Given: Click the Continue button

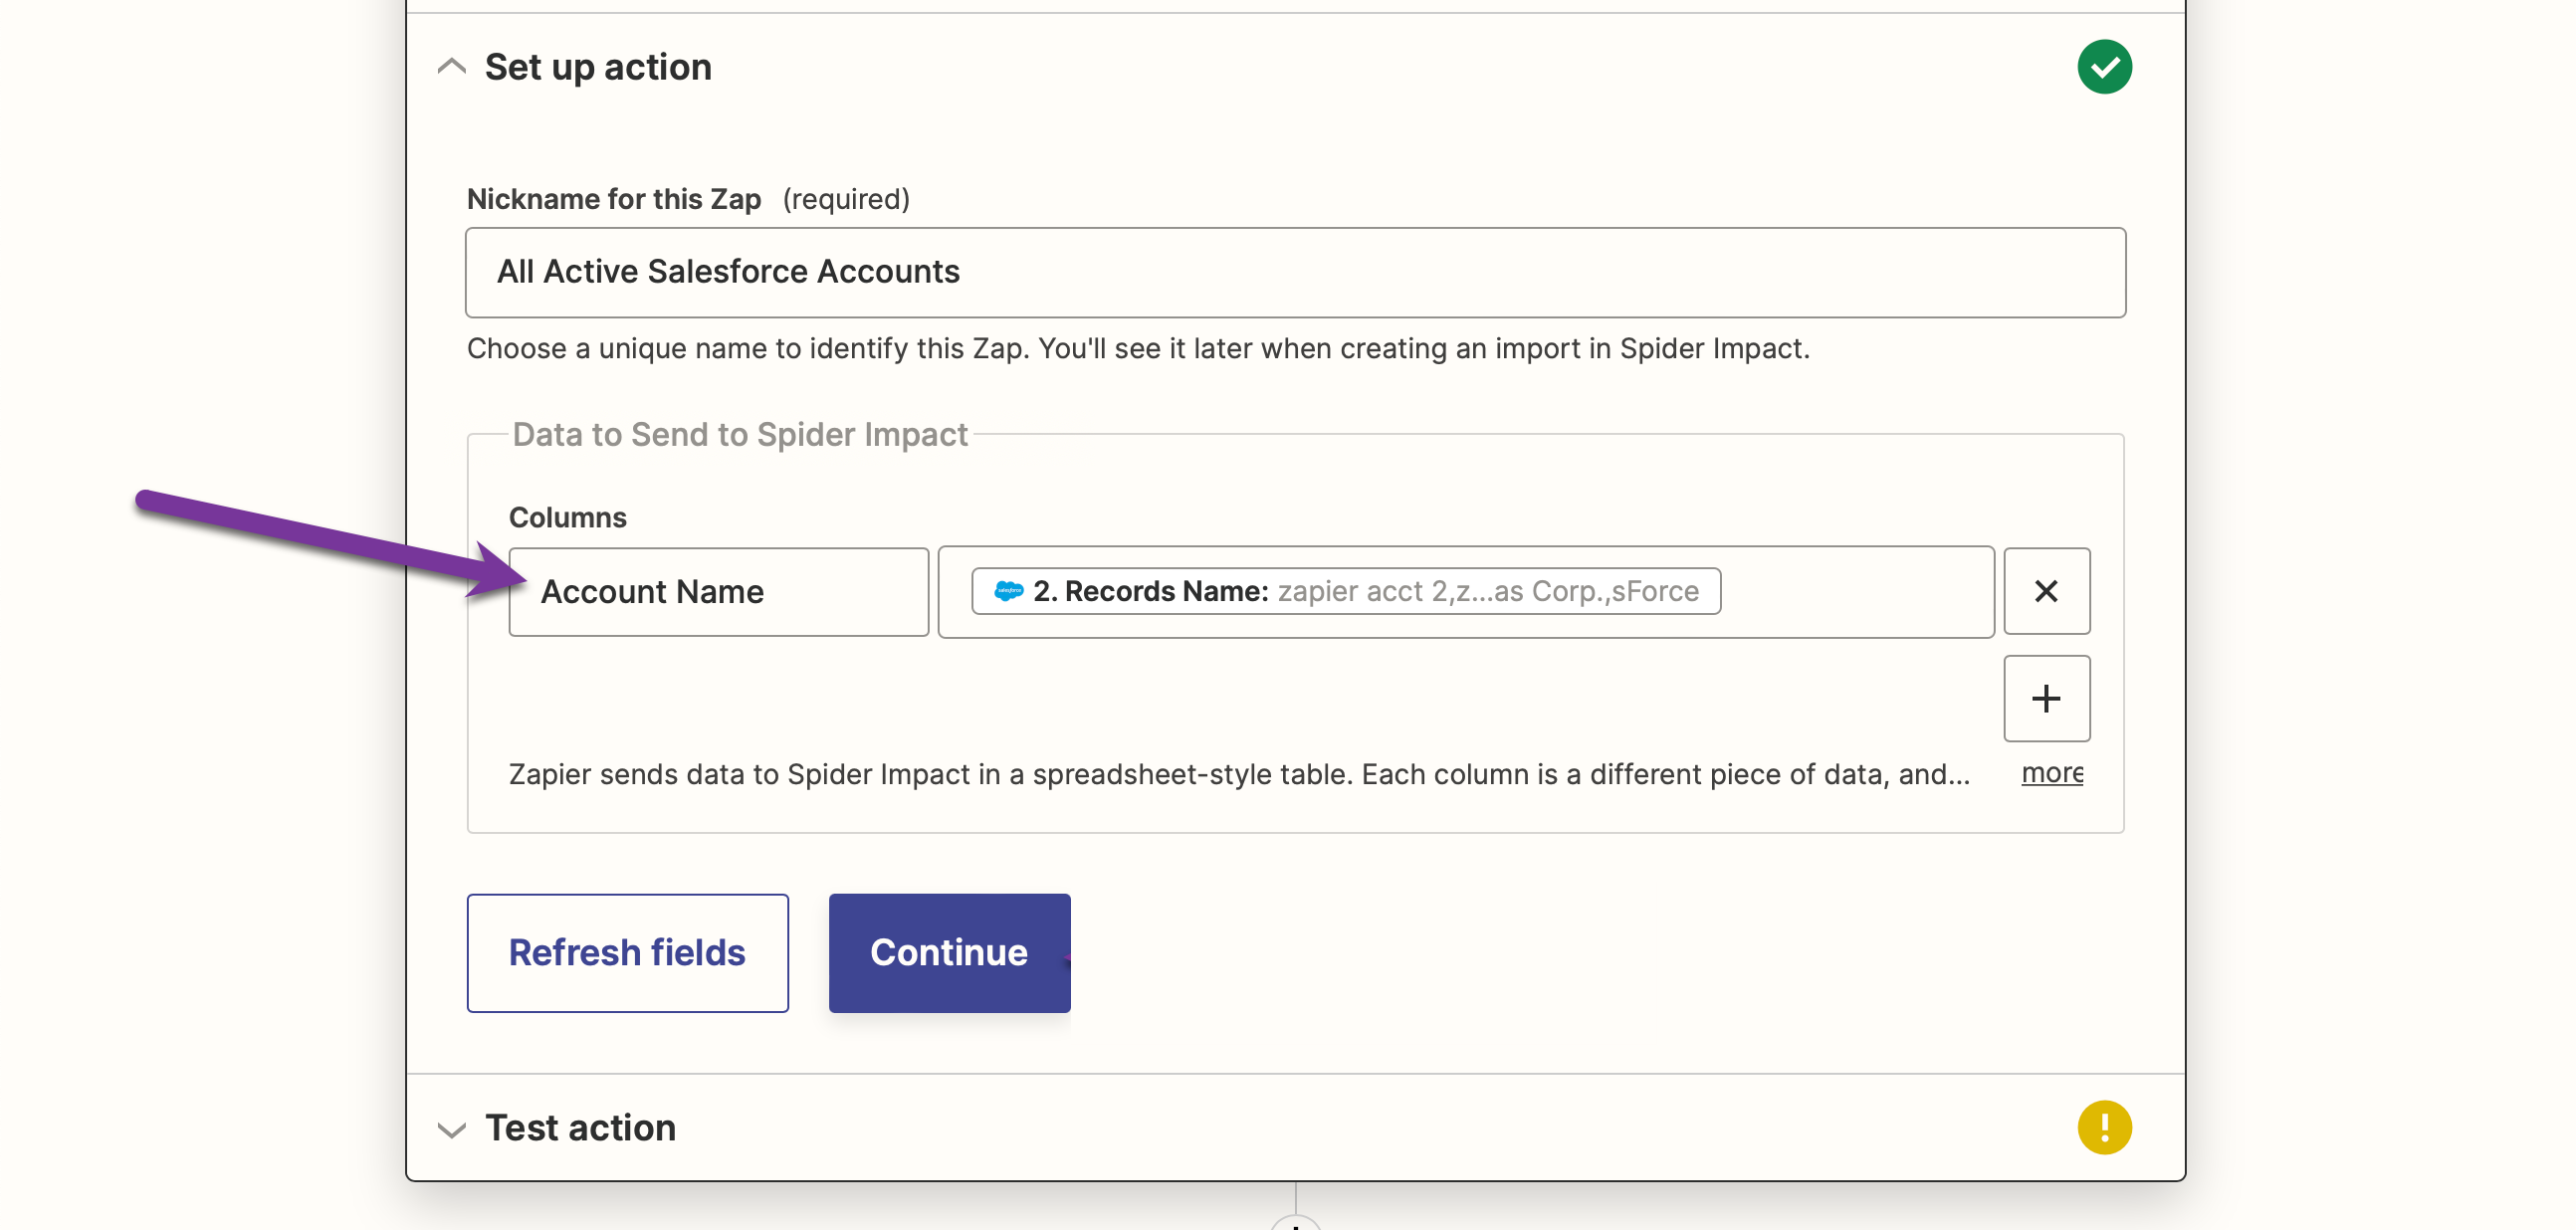Looking at the screenshot, I should [x=949, y=952].
